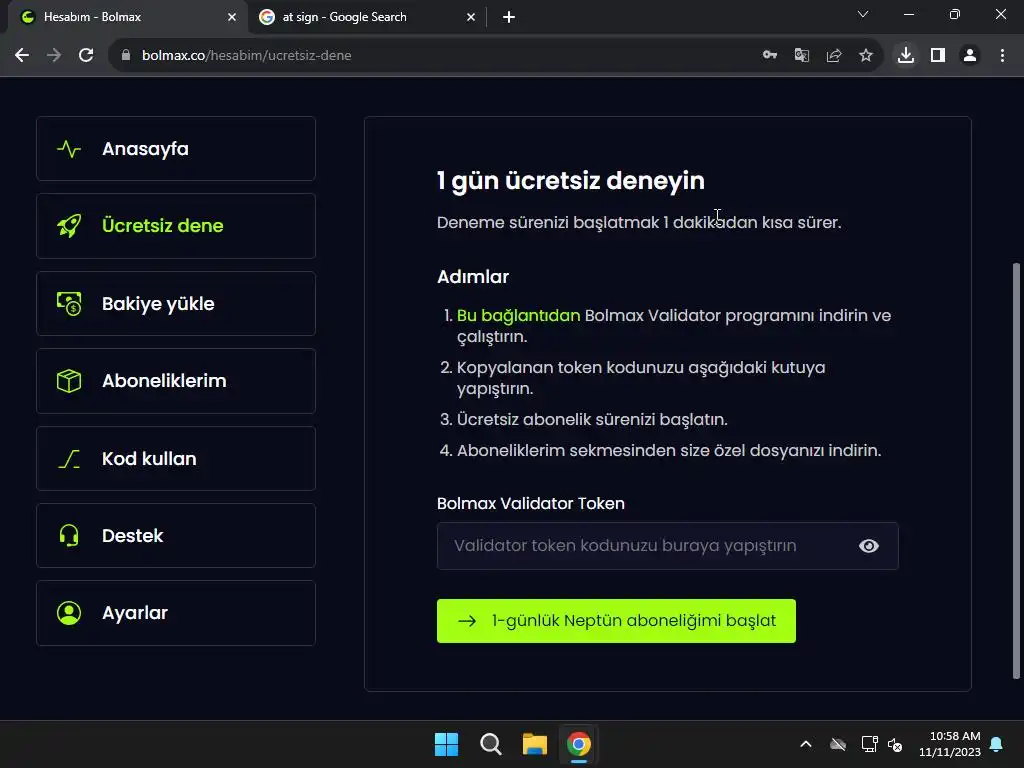This screenshot has height=768, width=1024.
Task: Open Chrome three-dot menu
Action: click(1002, 56)
